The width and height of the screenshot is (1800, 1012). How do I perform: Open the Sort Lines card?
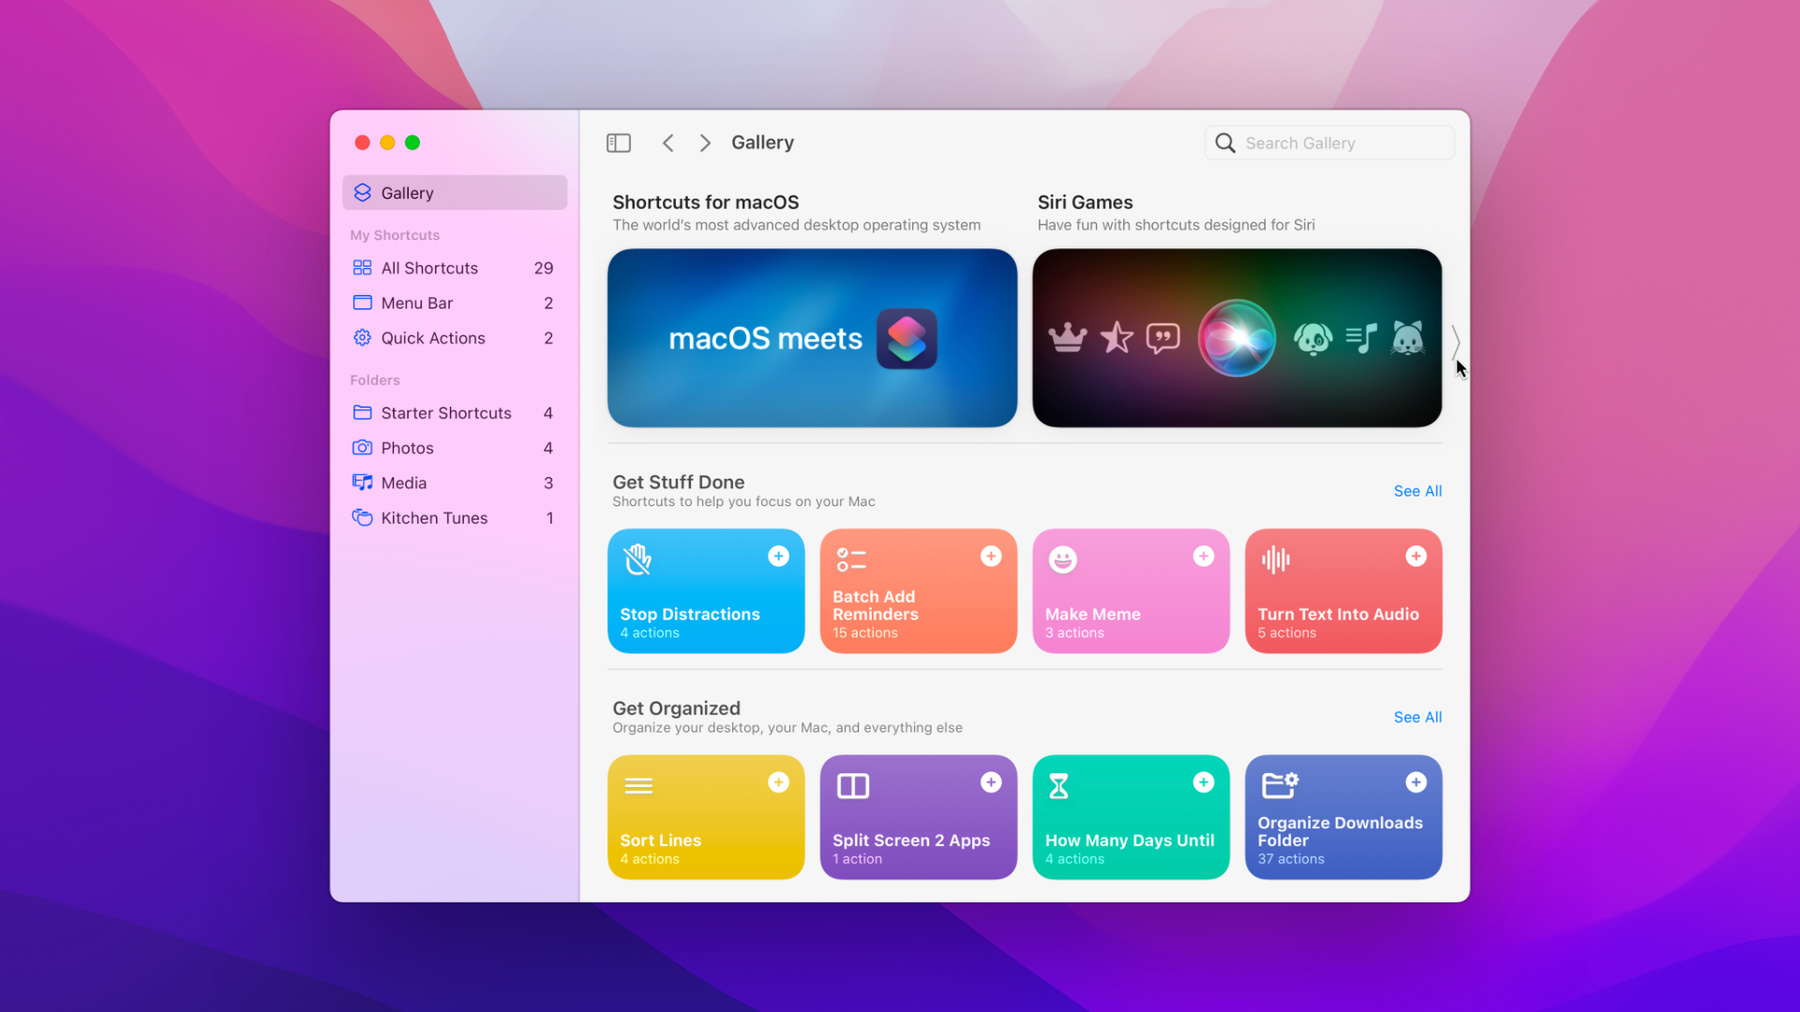(706, 817)
